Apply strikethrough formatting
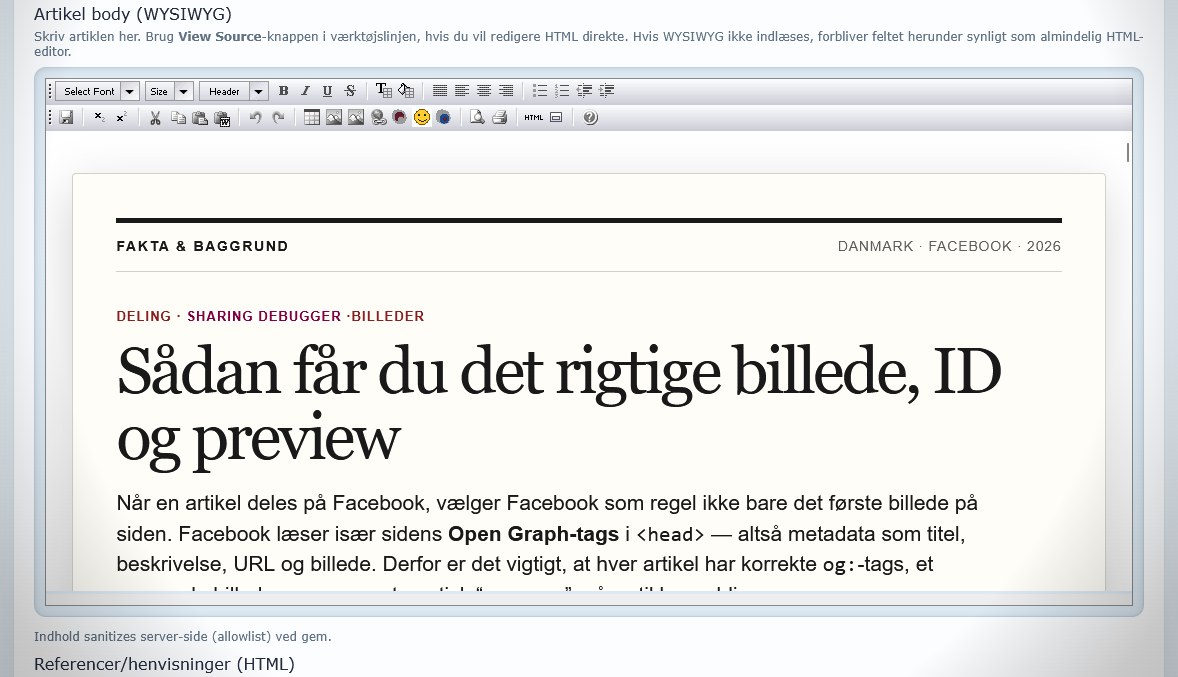Image resolution: width=1178 pixels, height=677 pixels. click(350, 91)
